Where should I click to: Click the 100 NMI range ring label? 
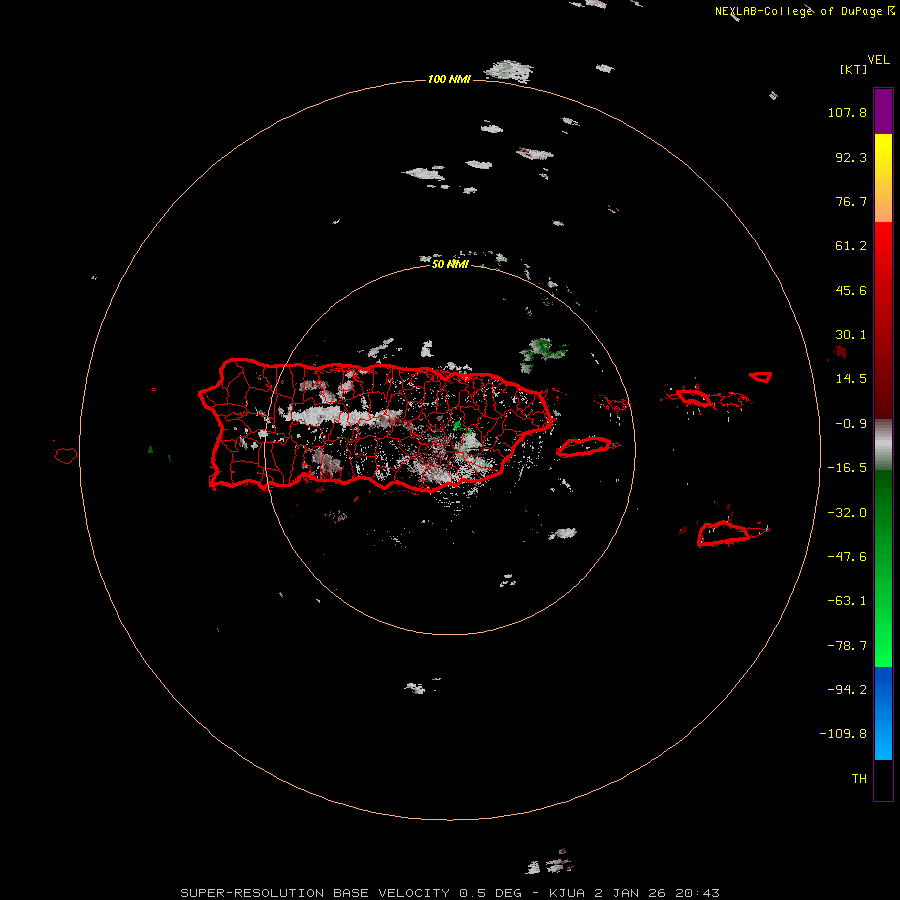point(449,79)
